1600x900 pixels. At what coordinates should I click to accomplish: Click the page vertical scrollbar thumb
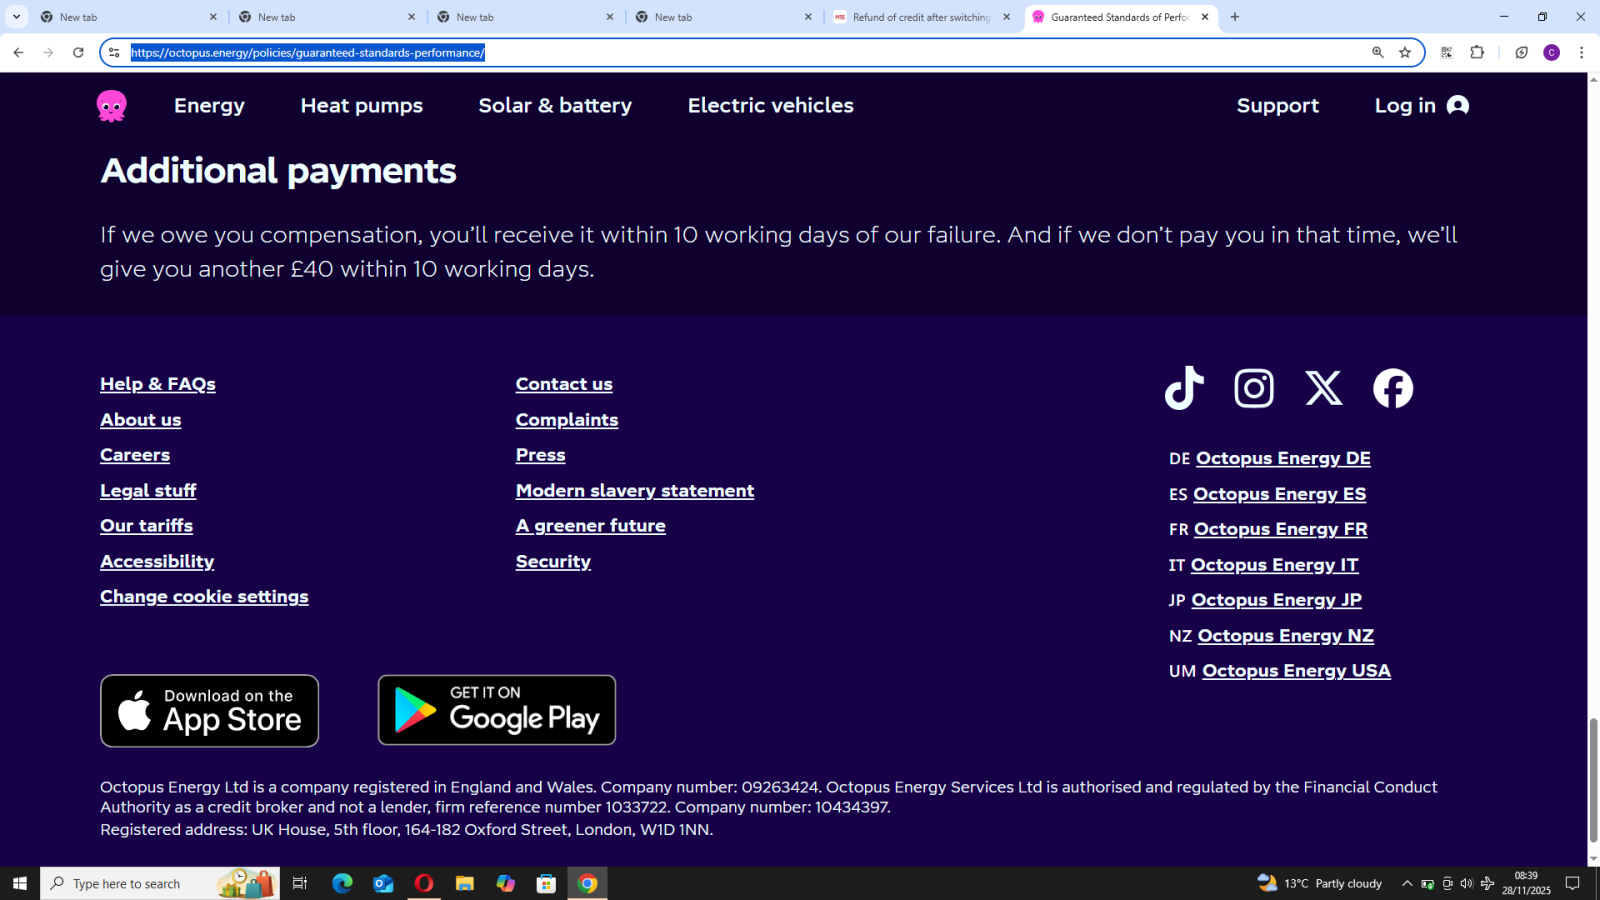click(x=1593, y=780)
